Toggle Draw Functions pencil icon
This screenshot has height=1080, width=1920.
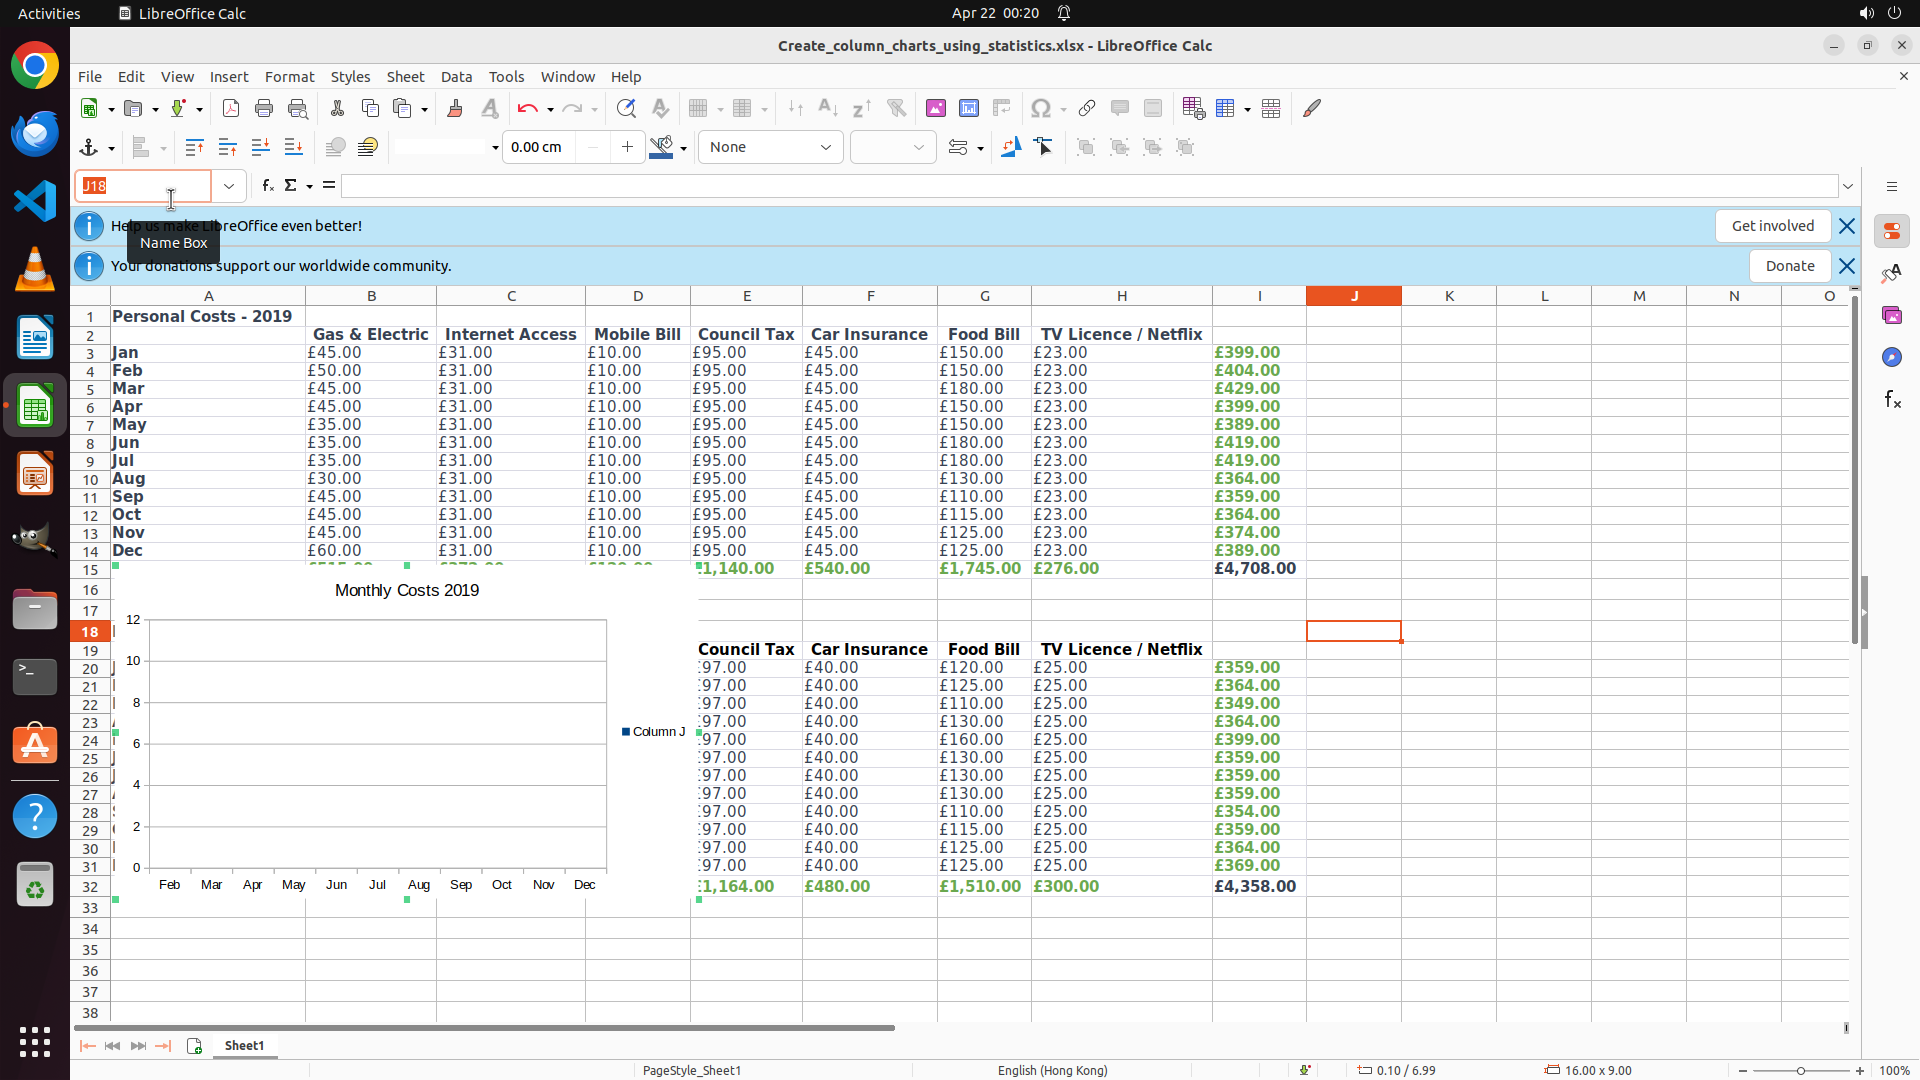(x=1312, y=108)
